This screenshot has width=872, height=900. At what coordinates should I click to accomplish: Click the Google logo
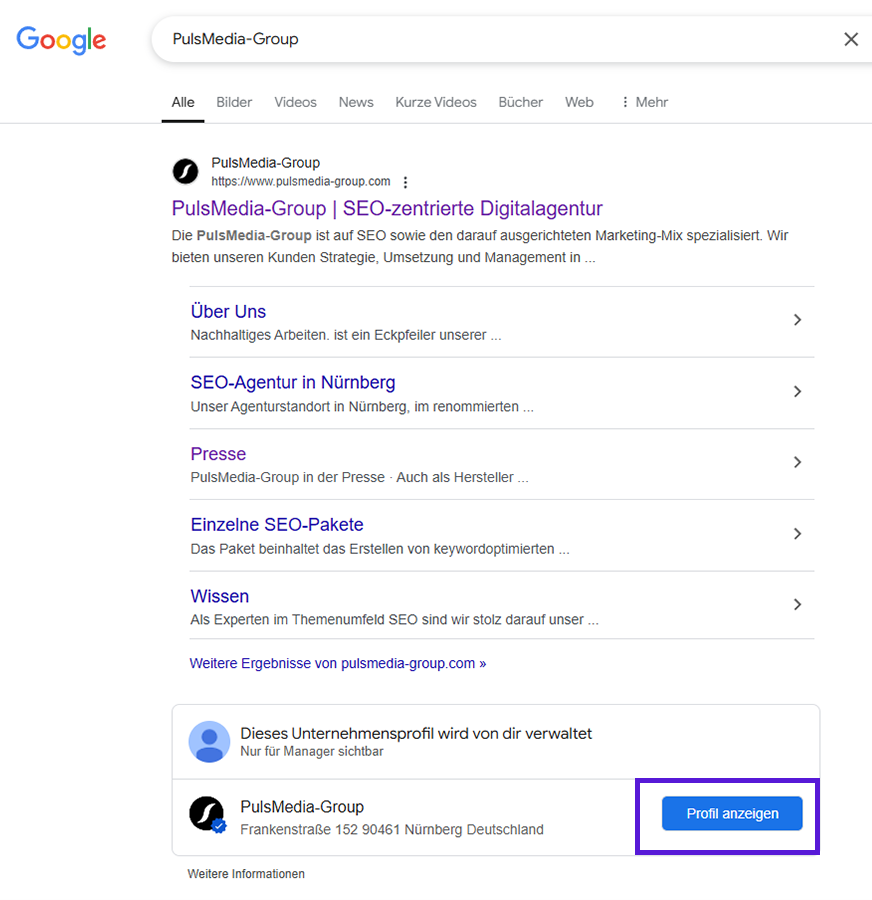click(x=61, y=39)
